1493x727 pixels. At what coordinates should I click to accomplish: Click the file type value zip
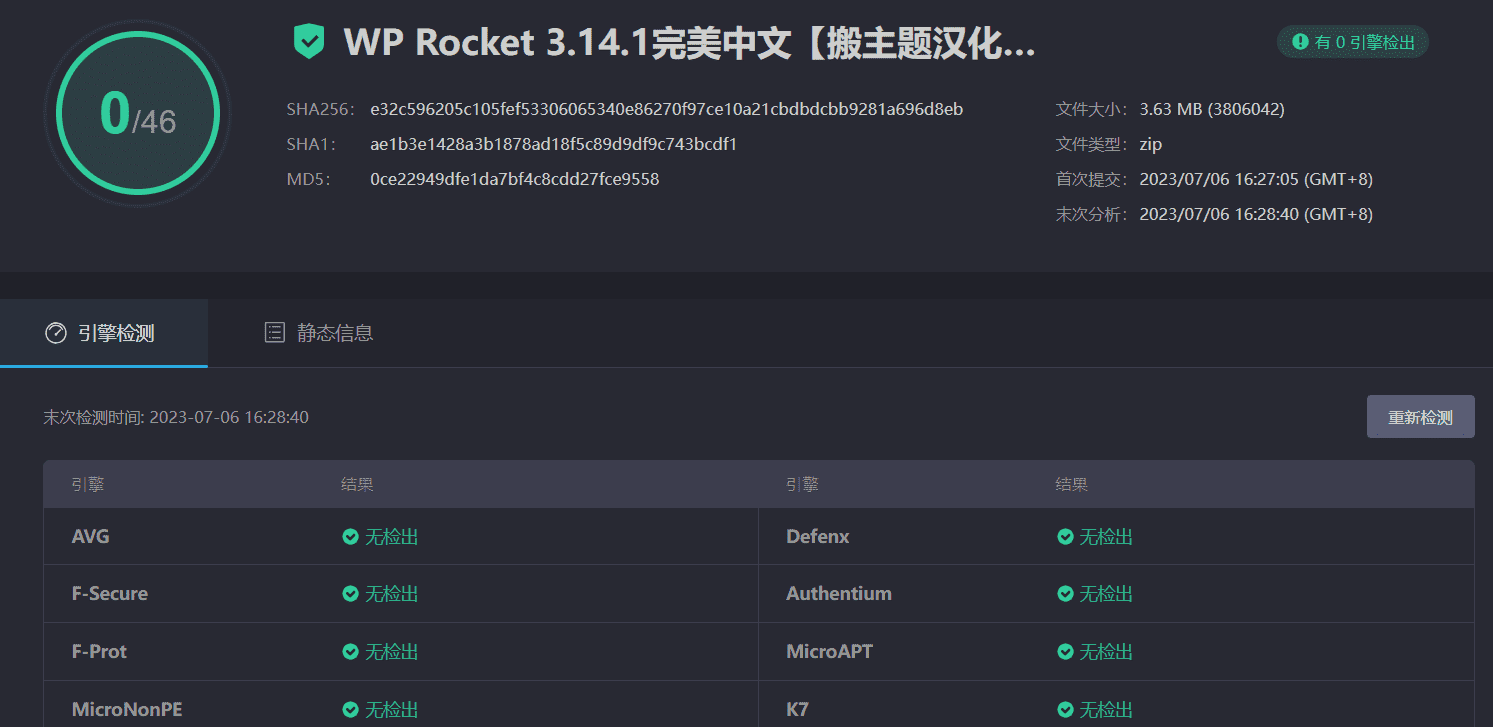point(1151,144)
